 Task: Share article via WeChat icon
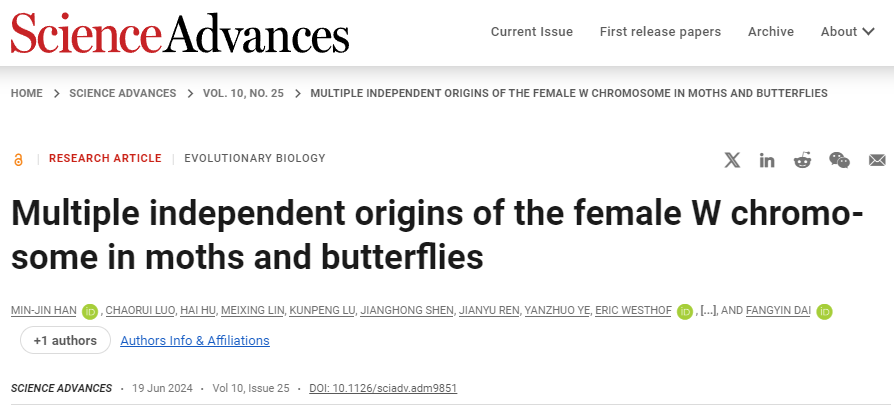tap(839, 160)
